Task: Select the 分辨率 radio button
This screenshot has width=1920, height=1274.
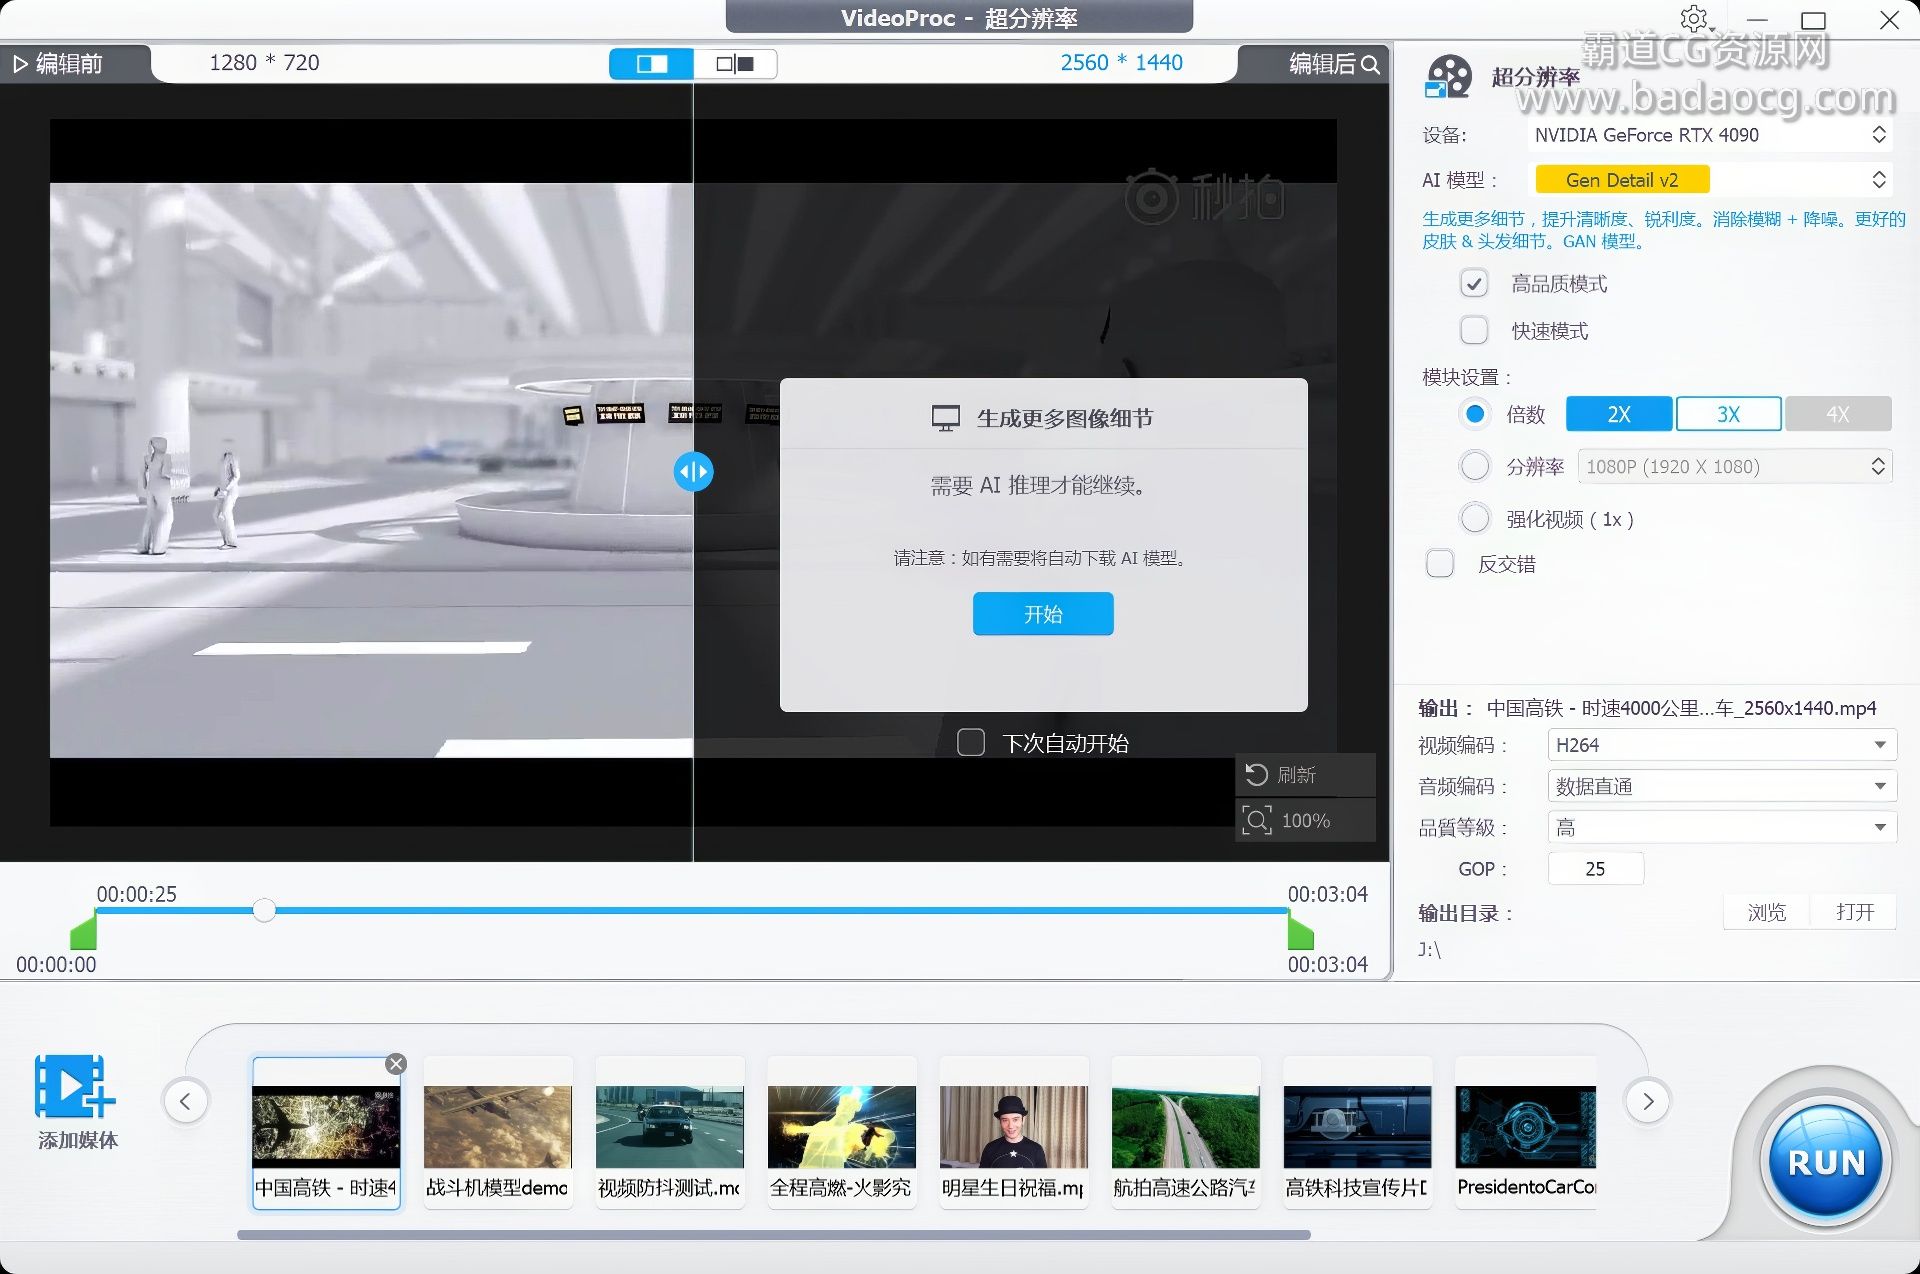Action: click(1475, 466)
